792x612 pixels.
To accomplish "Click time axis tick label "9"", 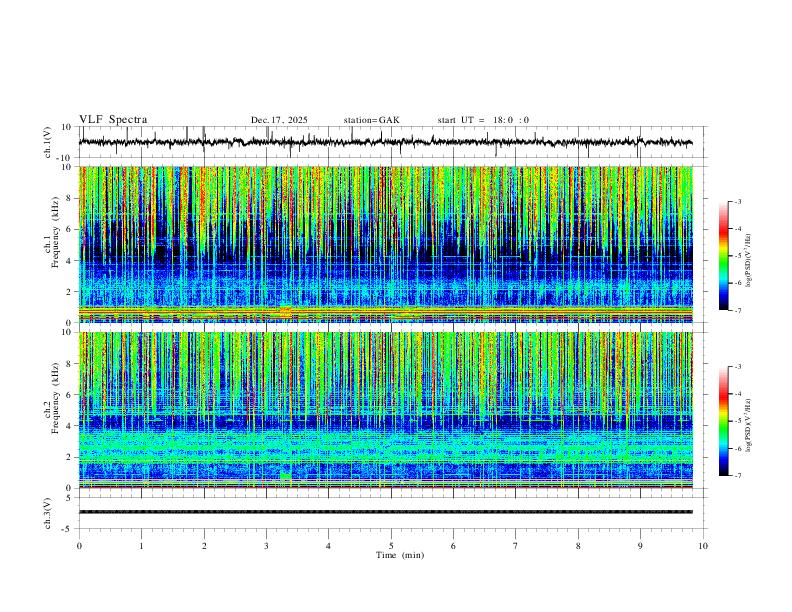I will click(640, 546).
